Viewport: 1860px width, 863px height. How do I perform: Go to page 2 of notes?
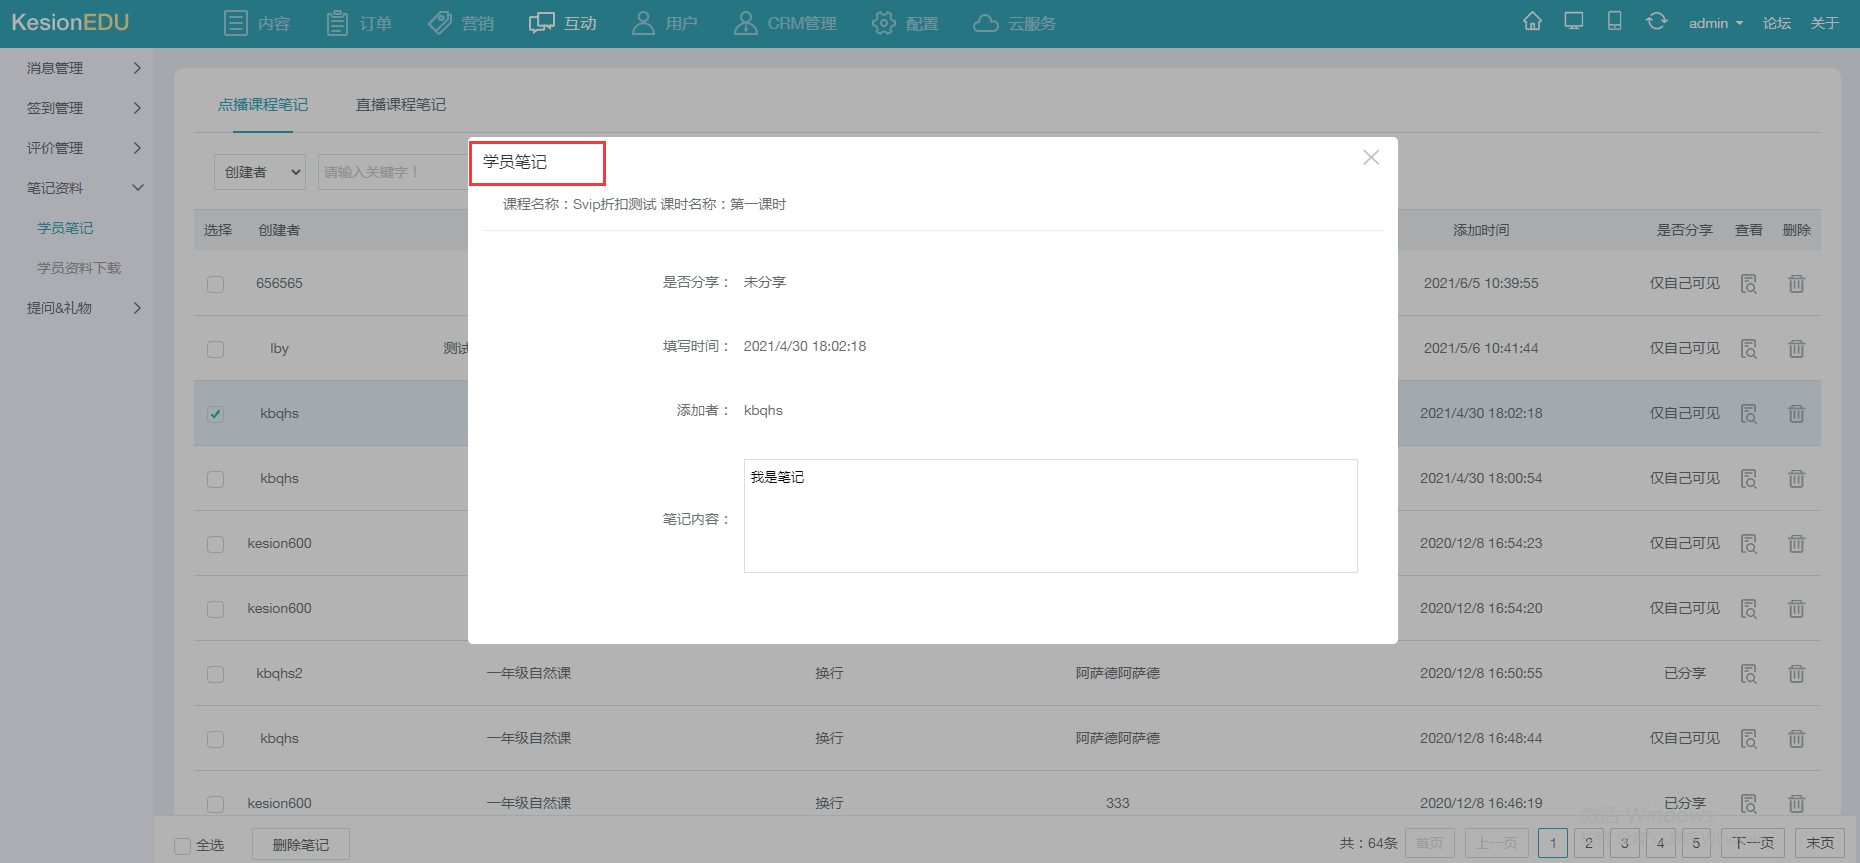pyautogui.click(x=1588, y=843)
